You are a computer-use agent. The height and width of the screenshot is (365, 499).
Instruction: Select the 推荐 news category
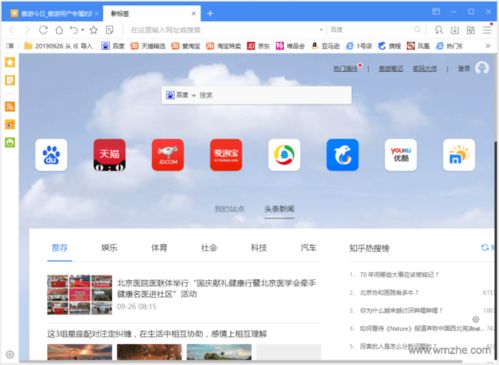click(60, 248)
